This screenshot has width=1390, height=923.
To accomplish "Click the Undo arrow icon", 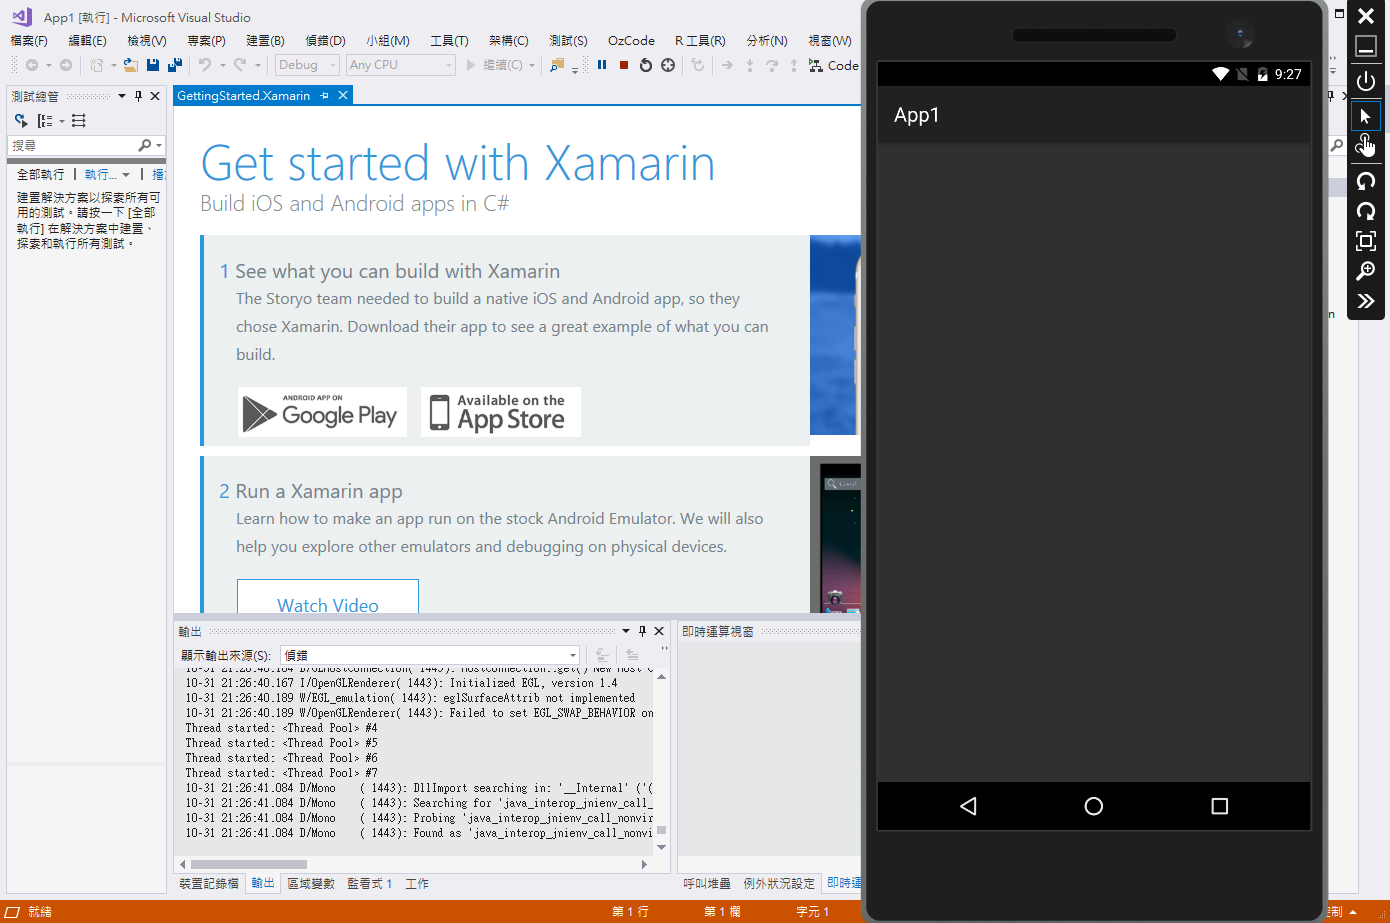I will (x=205, y=65).
